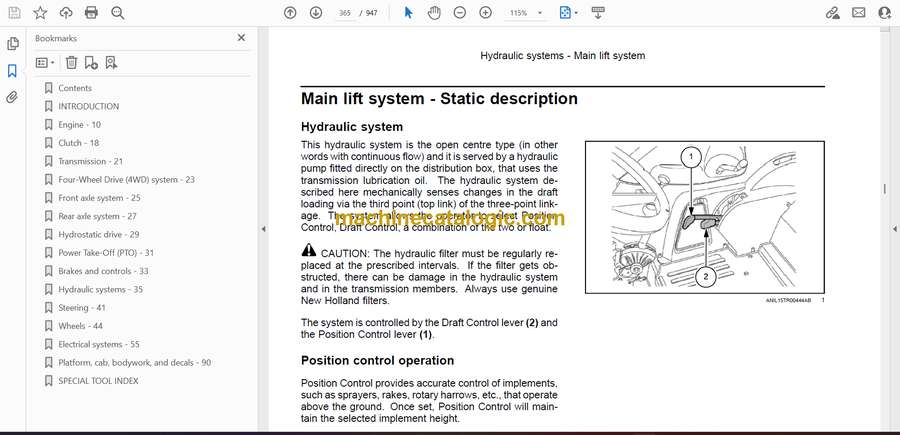Expand the bookmark options menu dropdown
Viewport: 900px width, 435px height.
[x=45, y=62]
